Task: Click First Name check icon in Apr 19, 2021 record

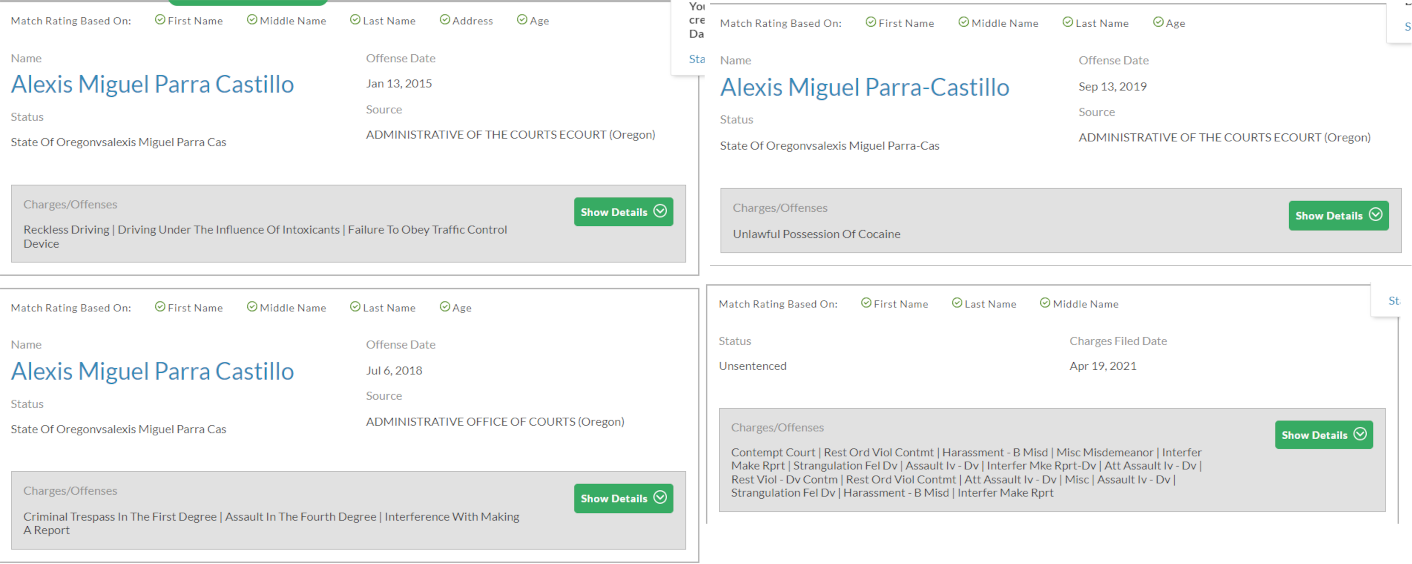Action: [866, 304]
